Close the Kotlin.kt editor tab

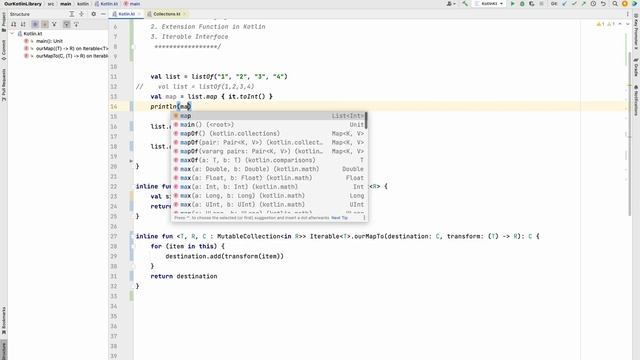(x=139, y=14)
